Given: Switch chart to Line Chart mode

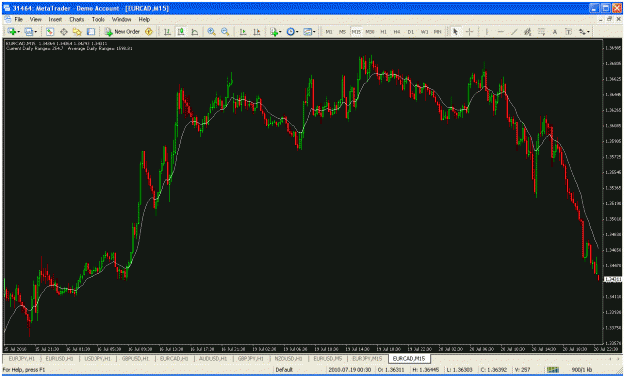Looking at the screenshot, I should (x=195, y=31).
